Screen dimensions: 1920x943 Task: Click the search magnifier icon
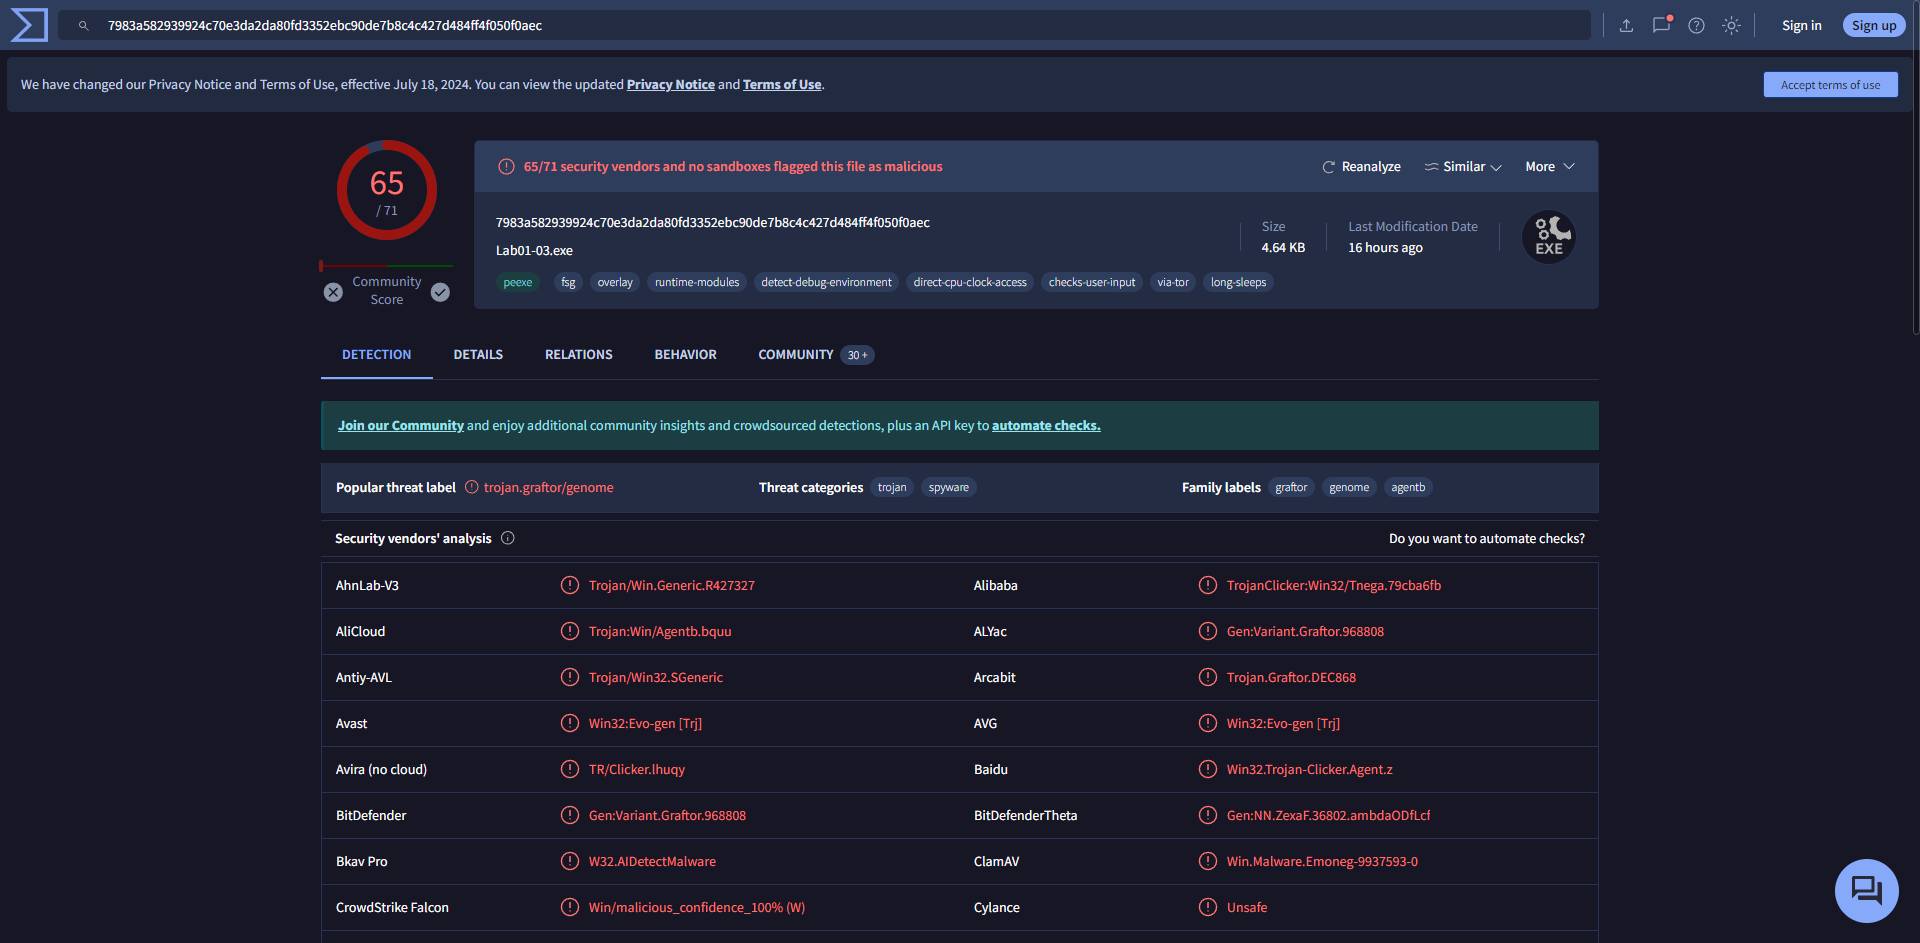[84, 26]
